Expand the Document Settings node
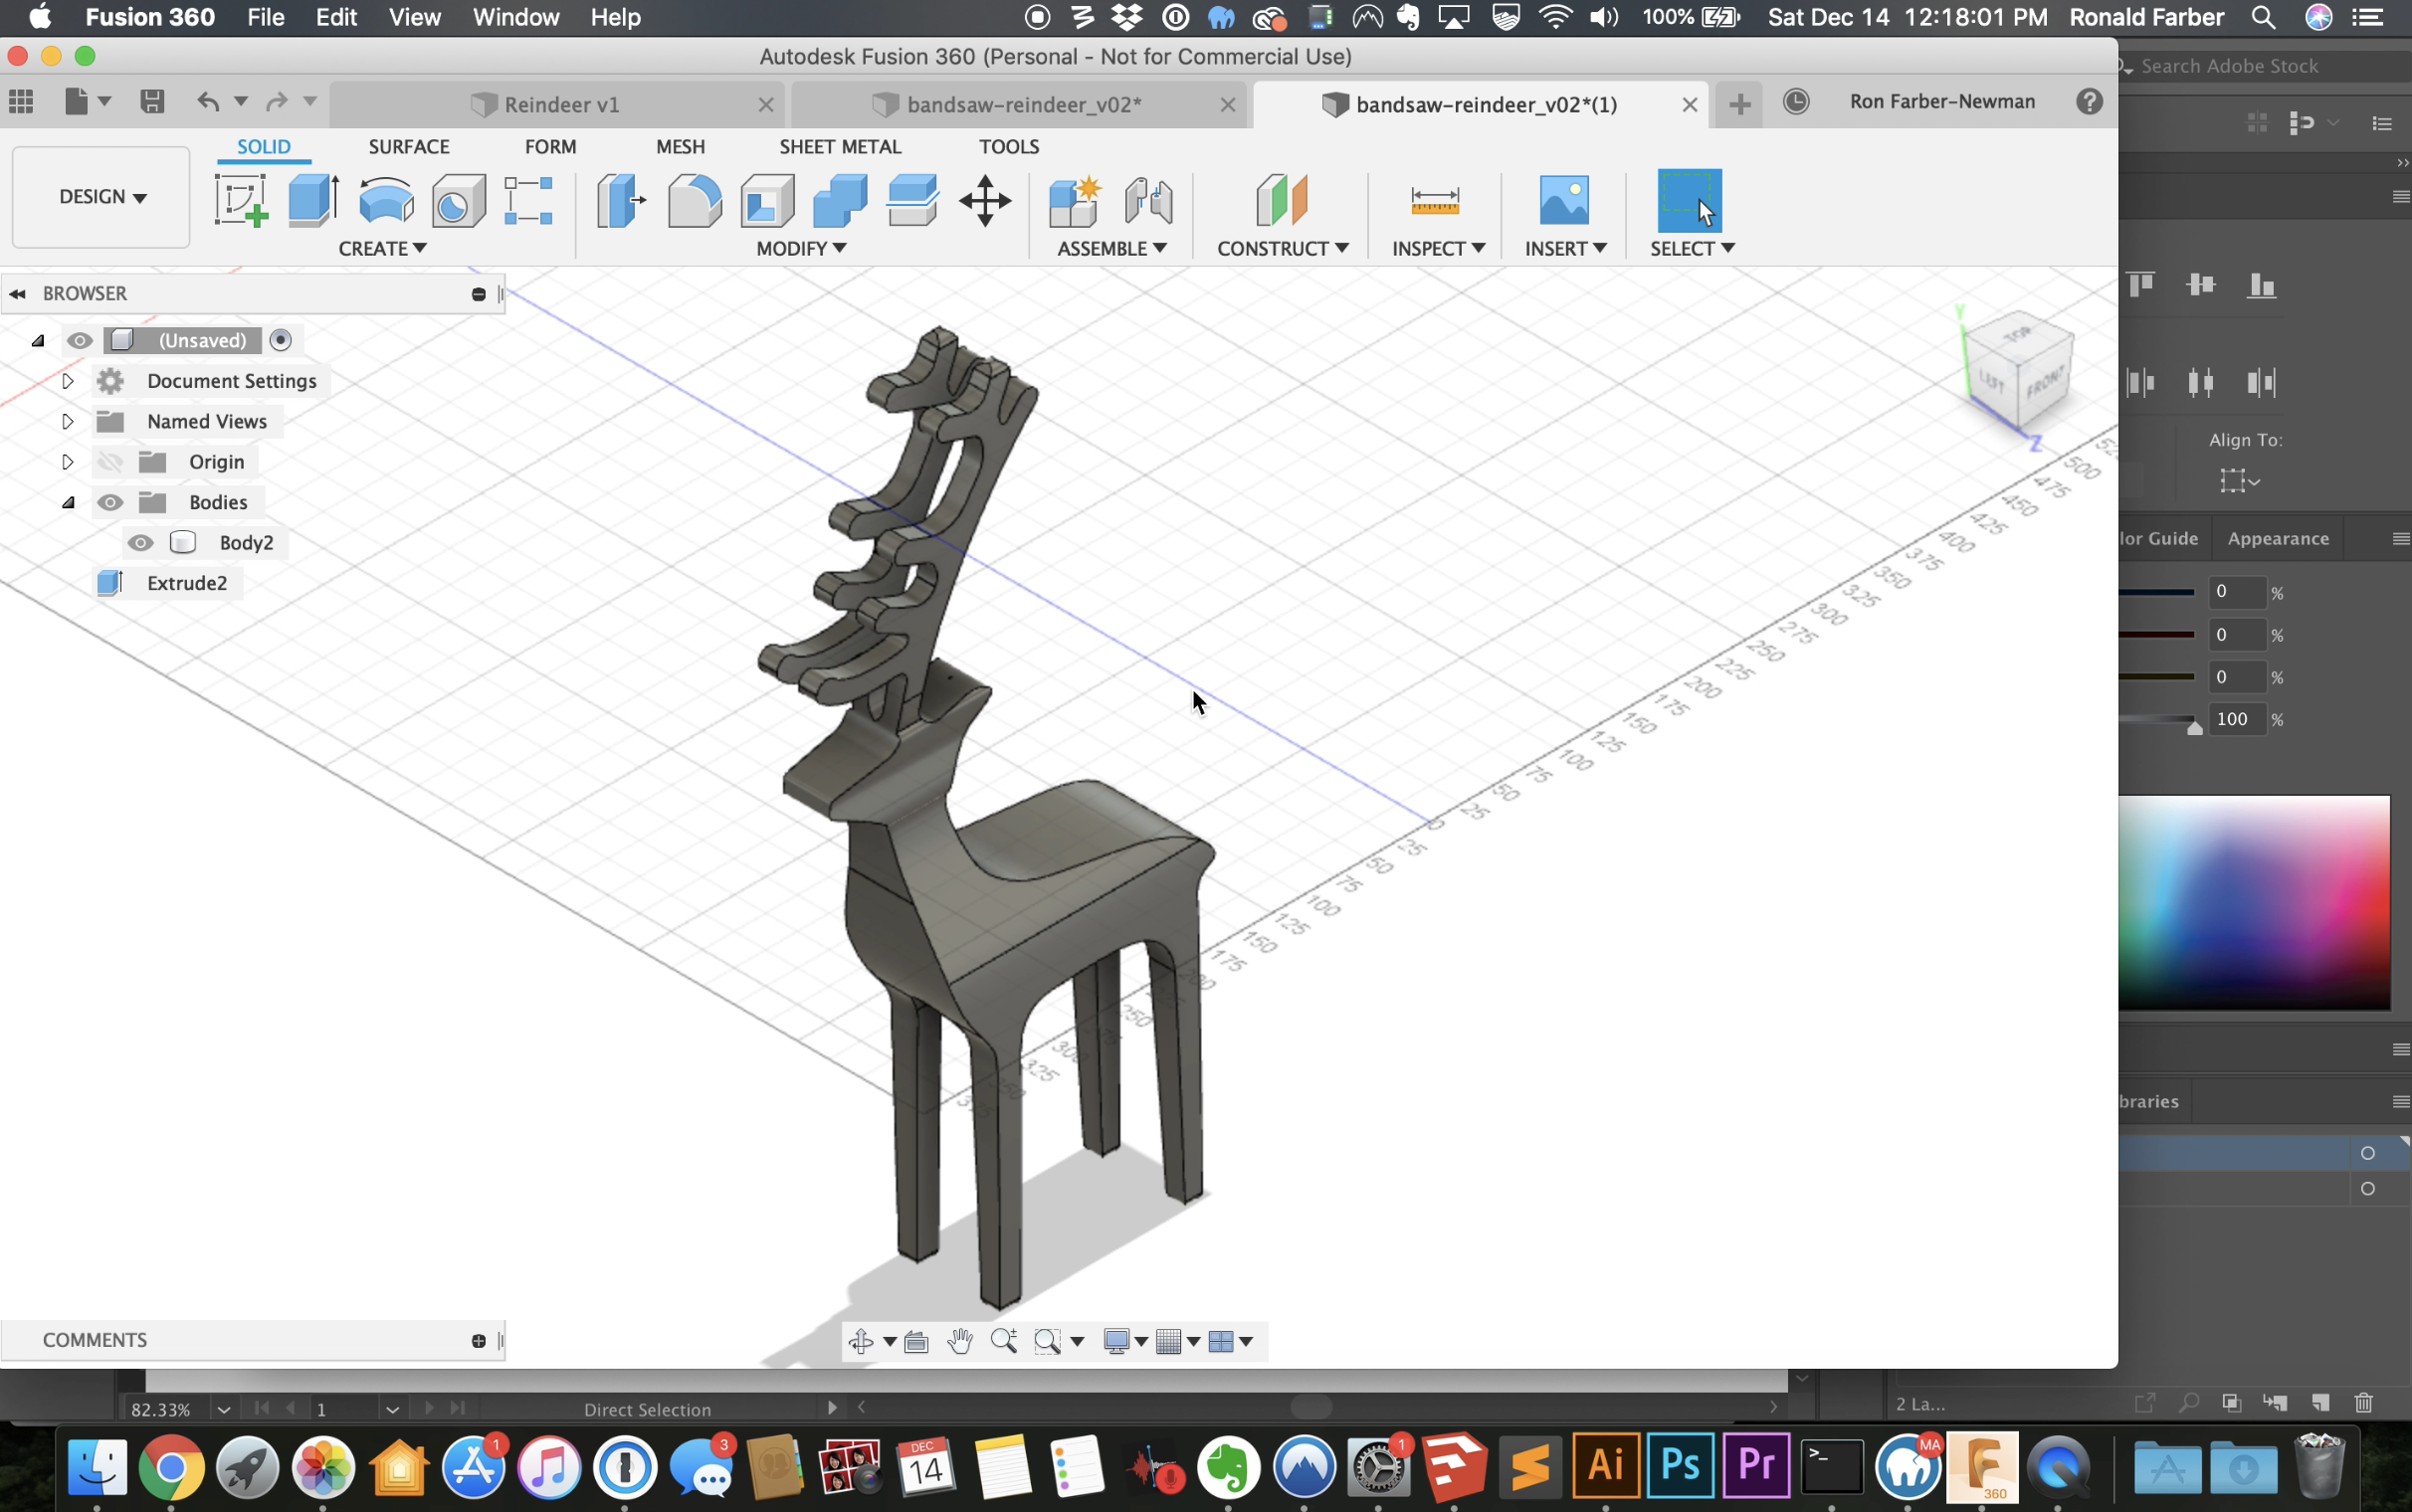 point(67,381)
